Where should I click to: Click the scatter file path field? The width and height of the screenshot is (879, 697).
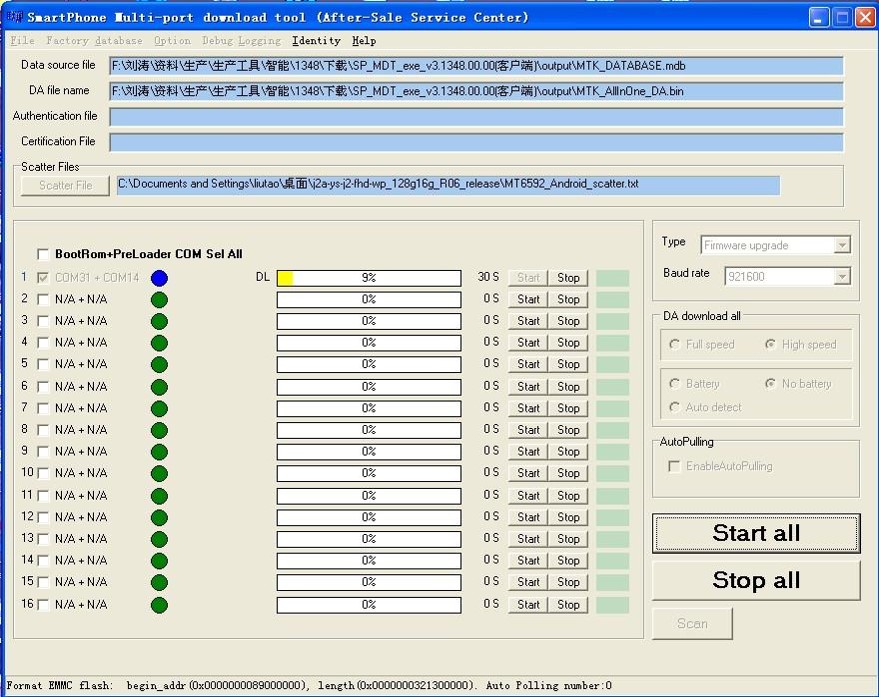coord(448,185)
